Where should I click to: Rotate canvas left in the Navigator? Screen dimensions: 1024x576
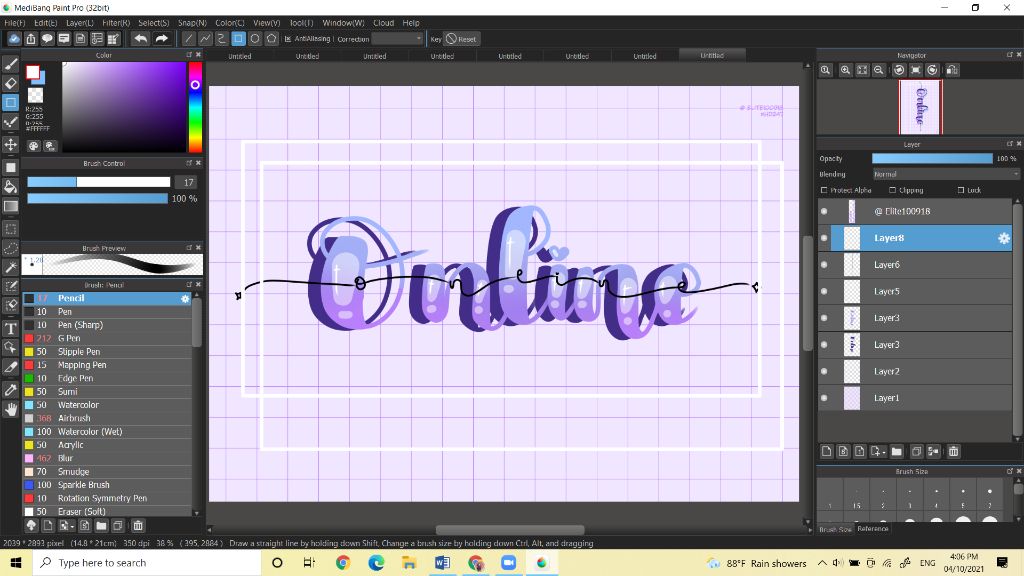tap(899, 70)
